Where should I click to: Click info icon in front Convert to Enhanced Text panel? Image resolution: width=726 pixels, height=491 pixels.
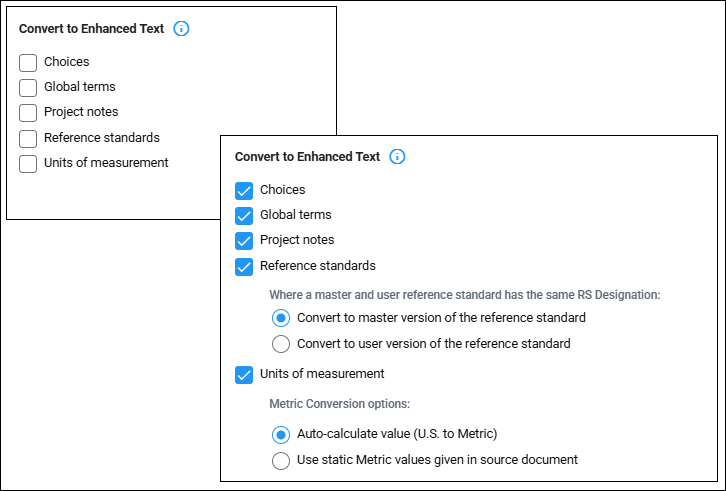[397, 157]
